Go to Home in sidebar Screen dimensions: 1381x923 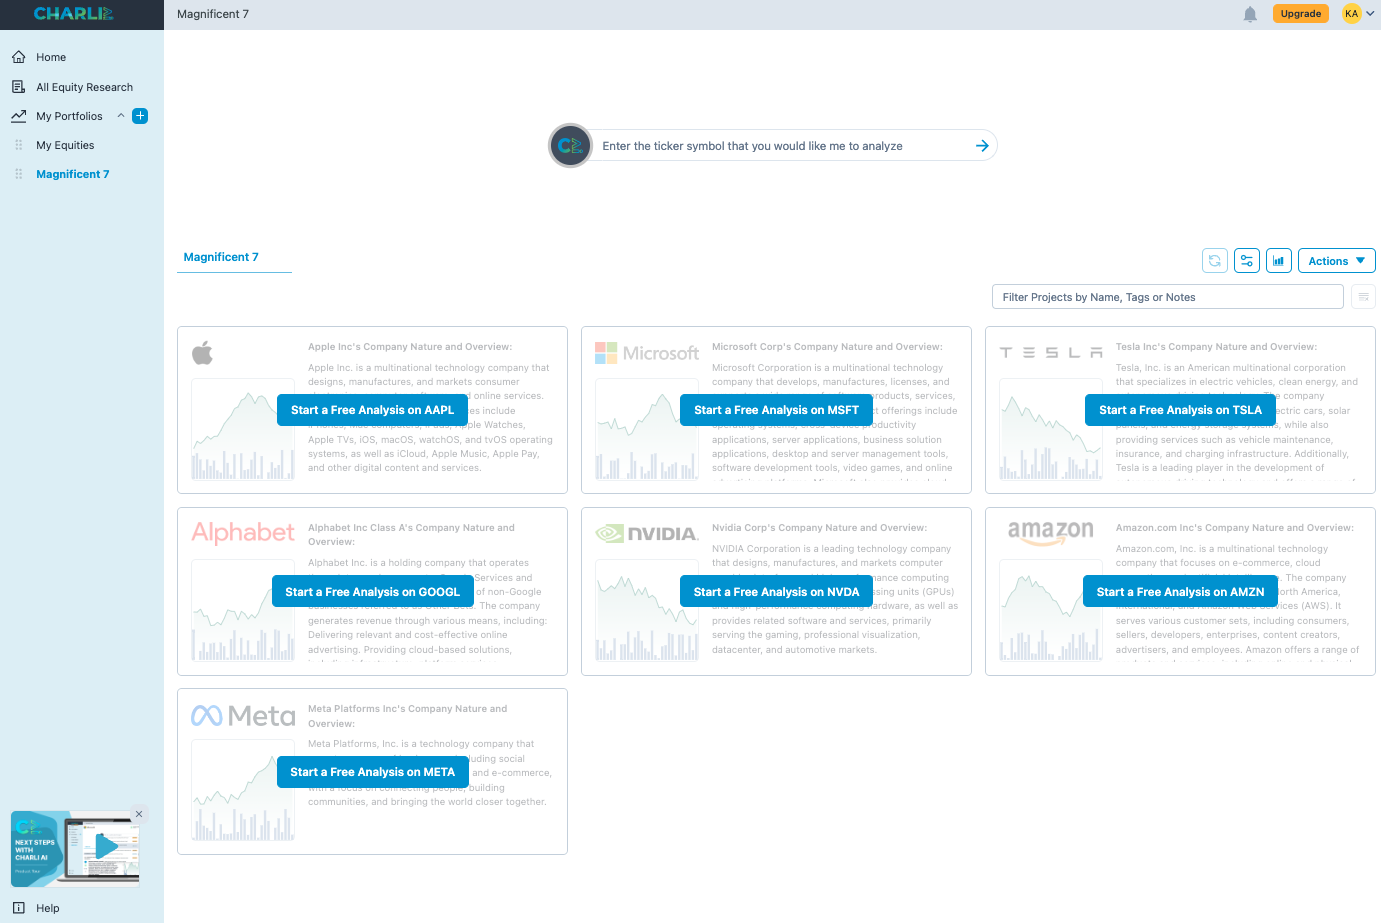(x=51, y=57)
